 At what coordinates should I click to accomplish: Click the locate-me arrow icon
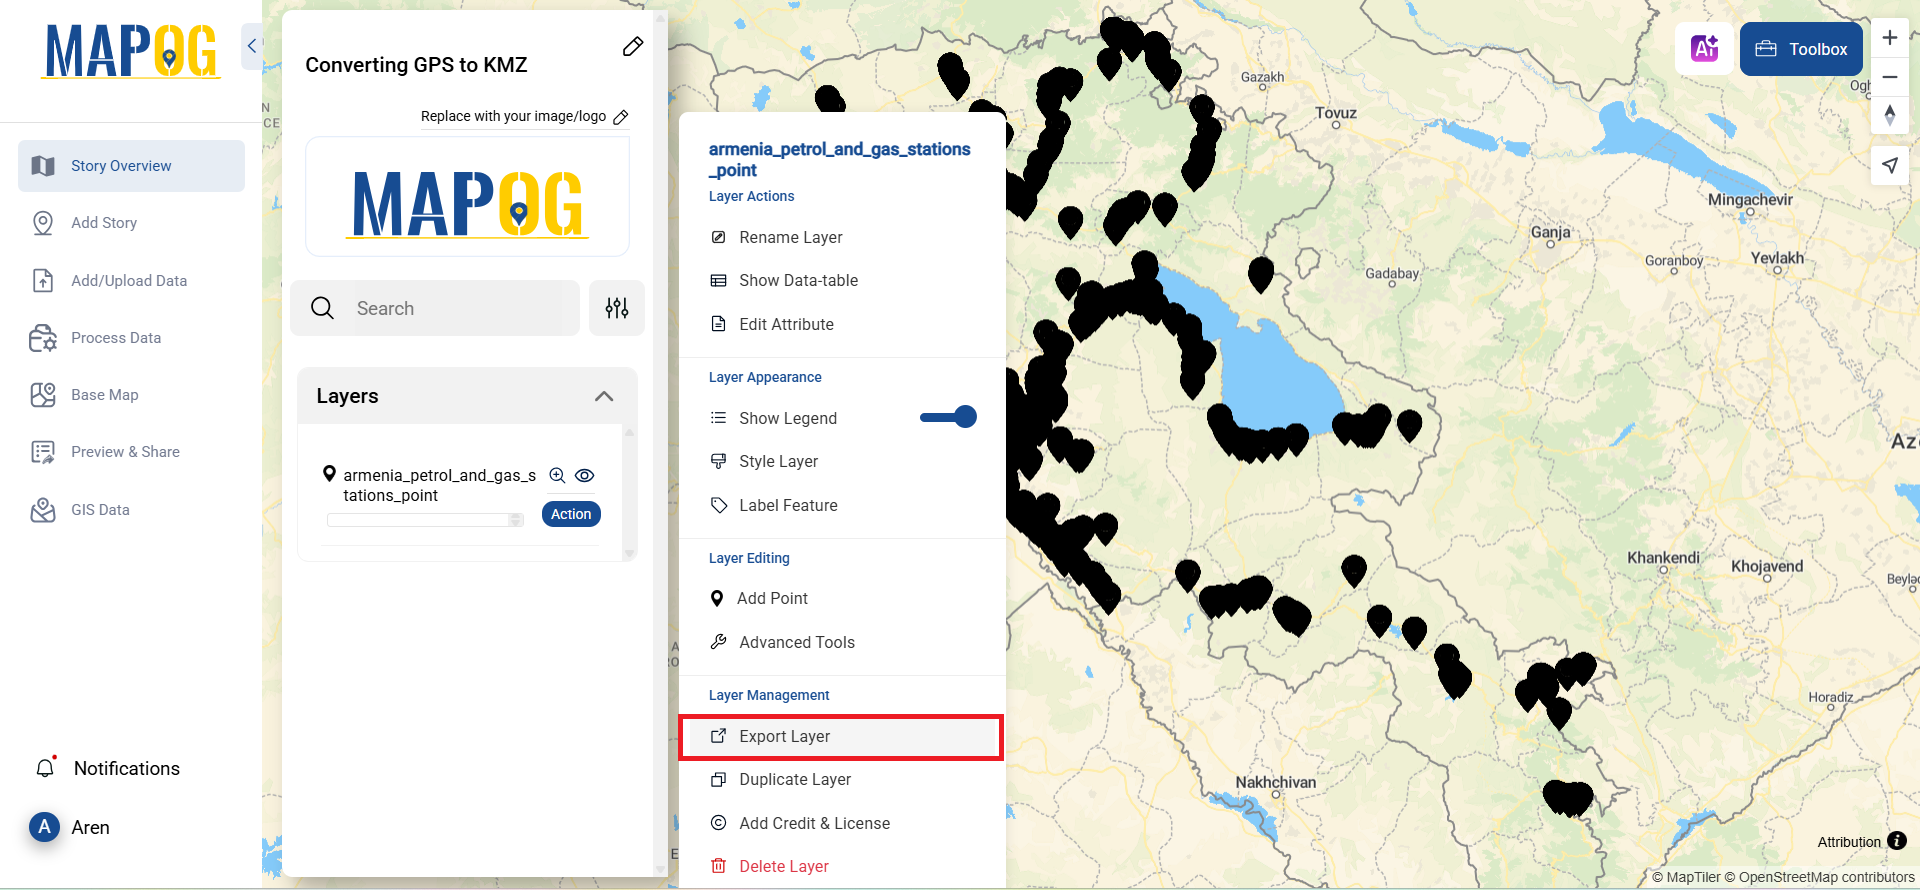[1890, 165]
